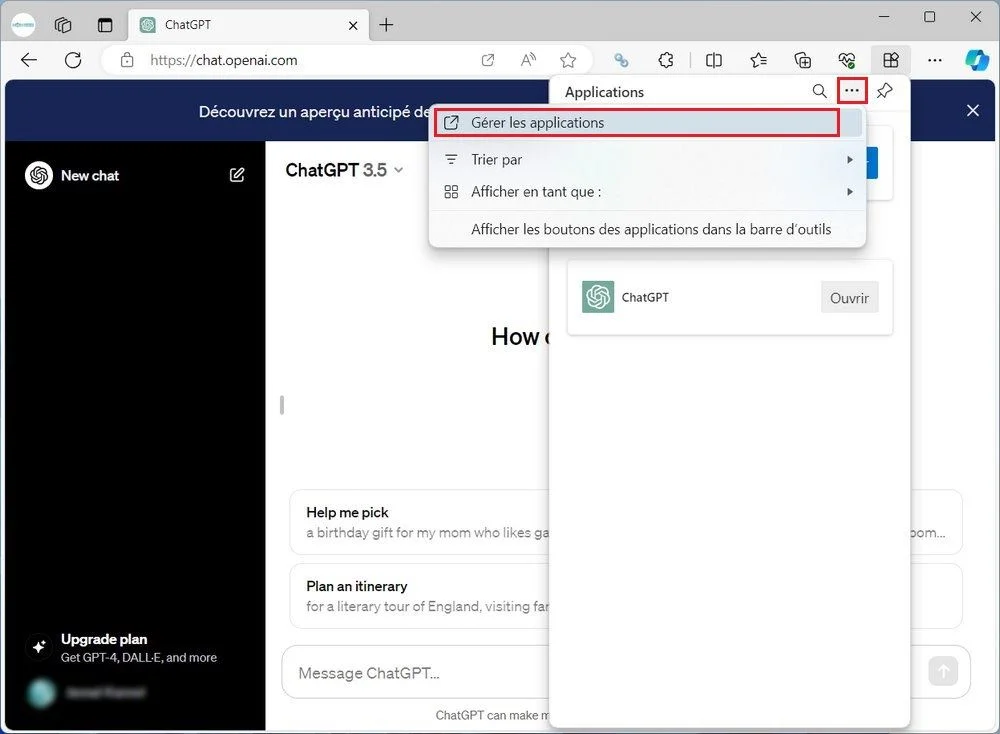Dismiss the Découvrez un aperçu banner

973,110
